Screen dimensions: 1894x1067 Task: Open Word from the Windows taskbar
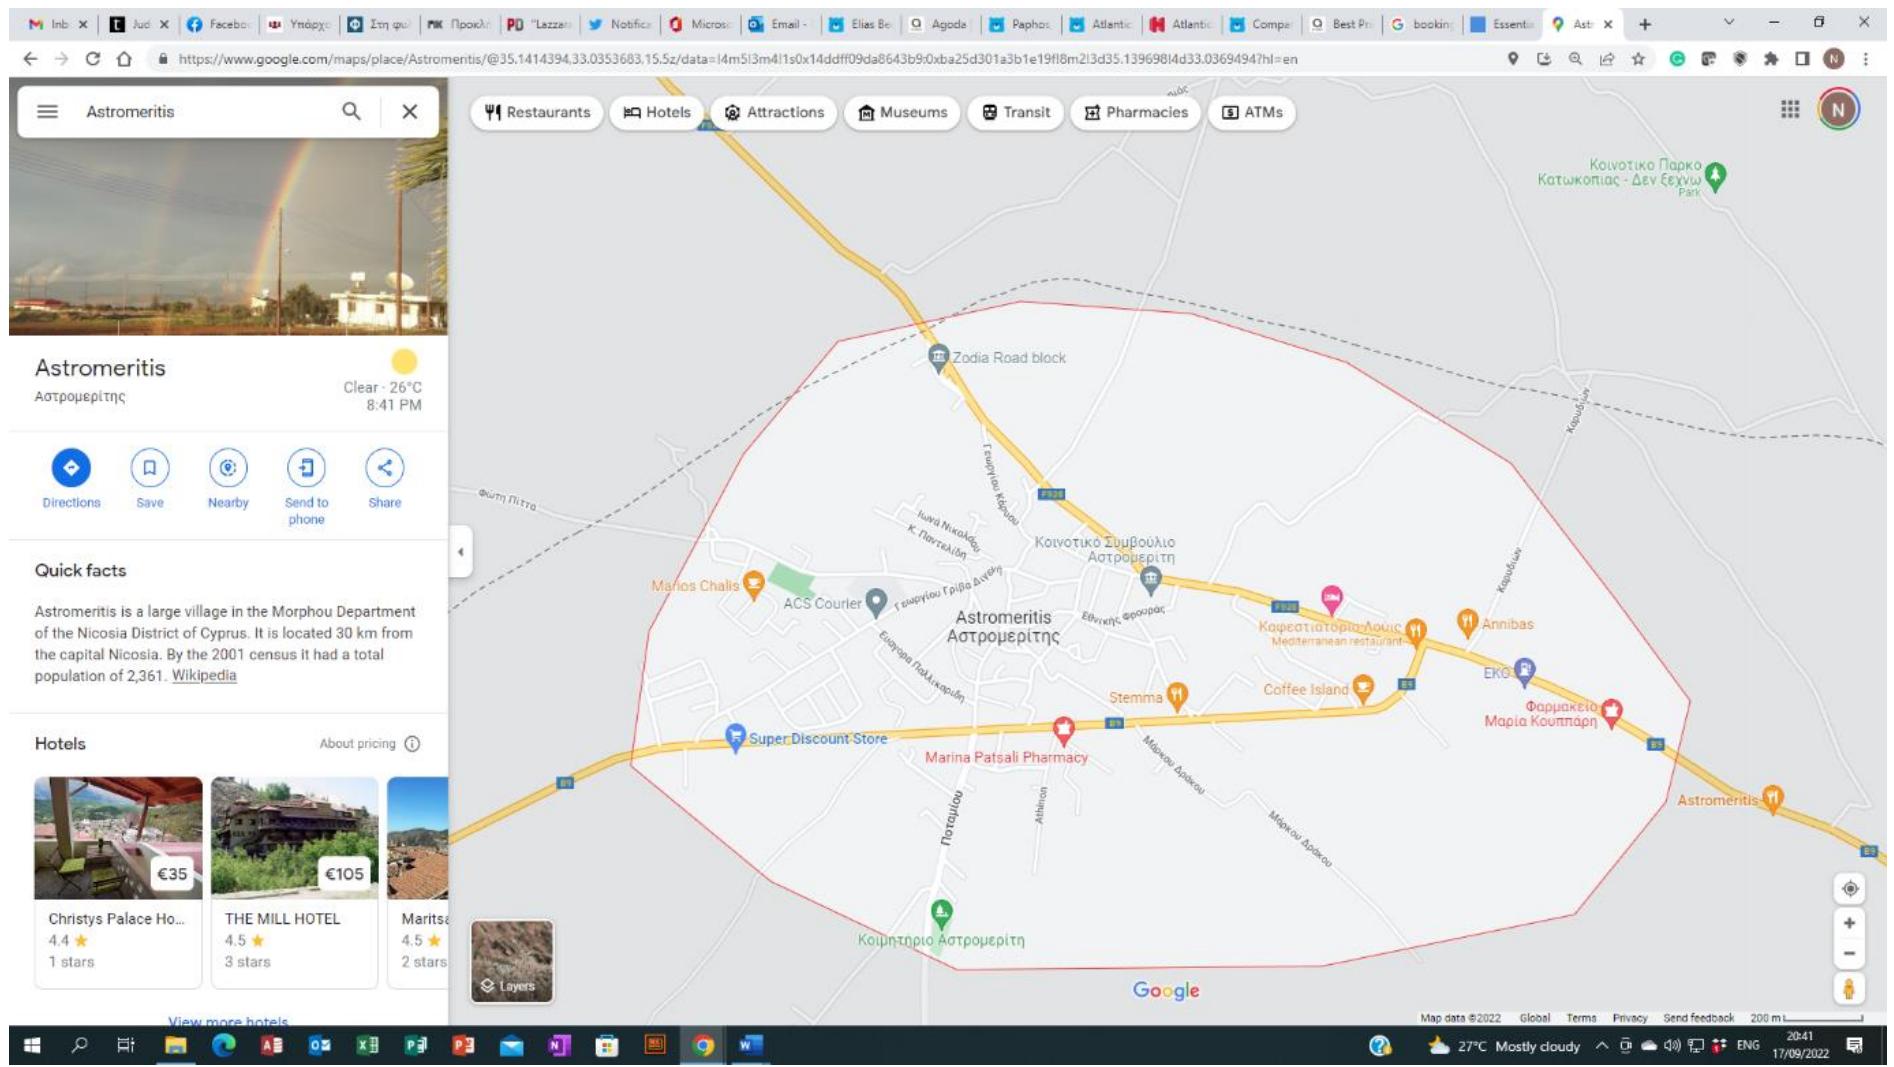750,1045
